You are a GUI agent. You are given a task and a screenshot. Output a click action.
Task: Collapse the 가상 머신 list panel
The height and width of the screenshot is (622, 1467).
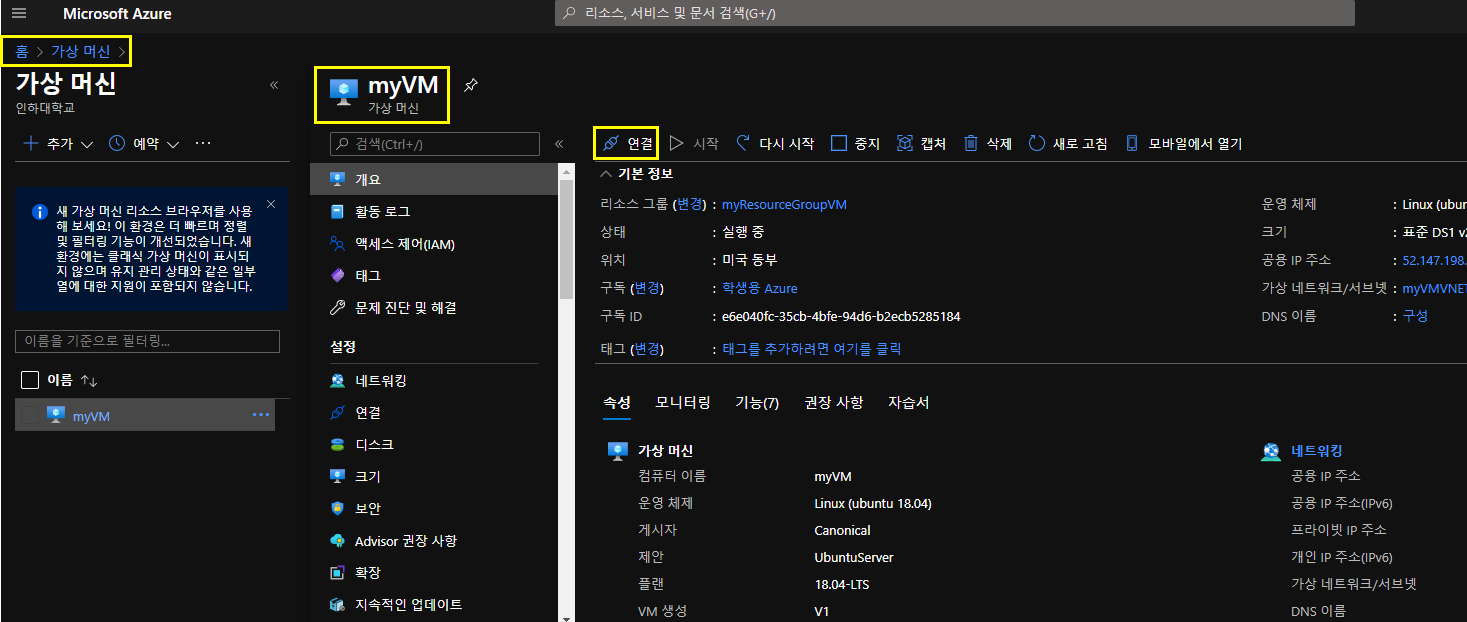(x=274, y=85)
